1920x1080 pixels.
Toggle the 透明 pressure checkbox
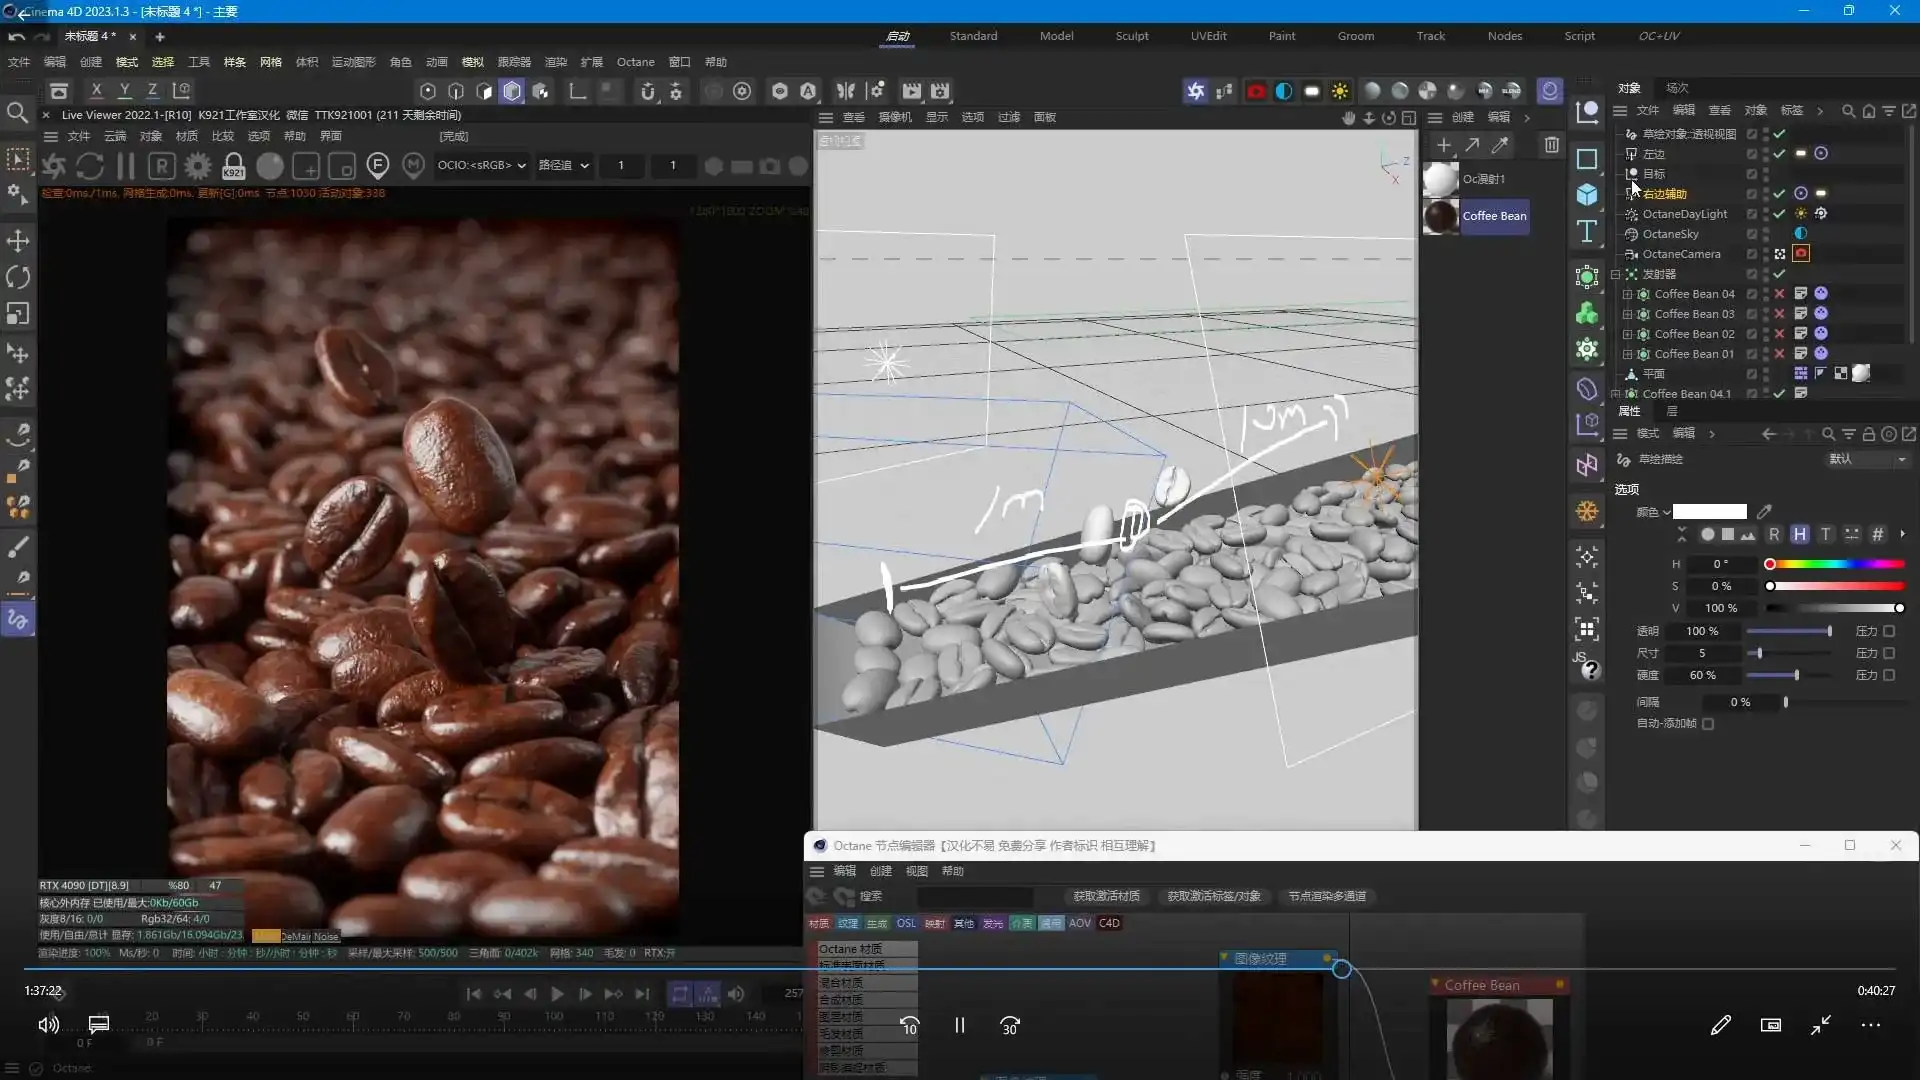[1889, 631]
